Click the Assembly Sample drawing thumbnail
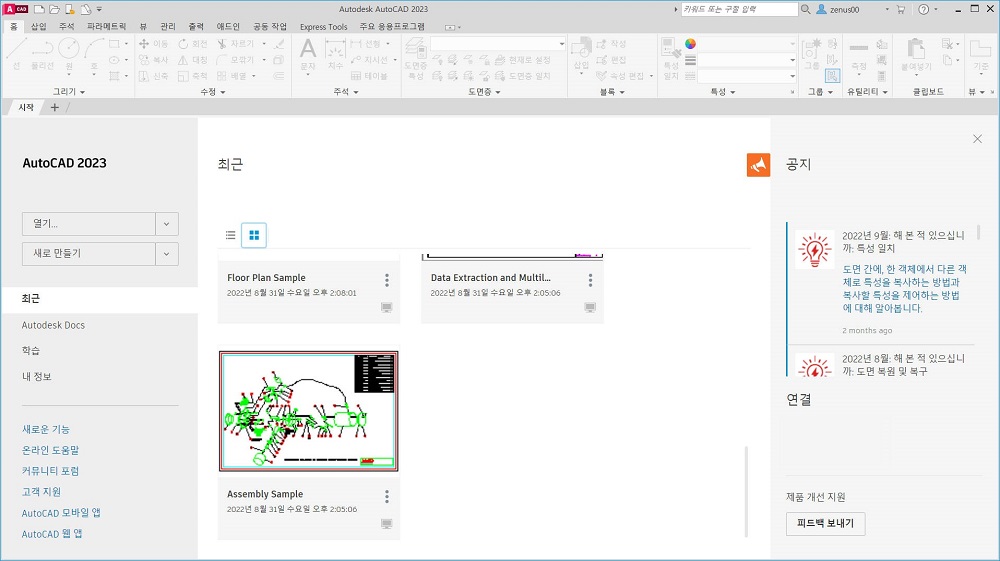Viewport: 1000px width, 561px height. (x=309, y=411)
